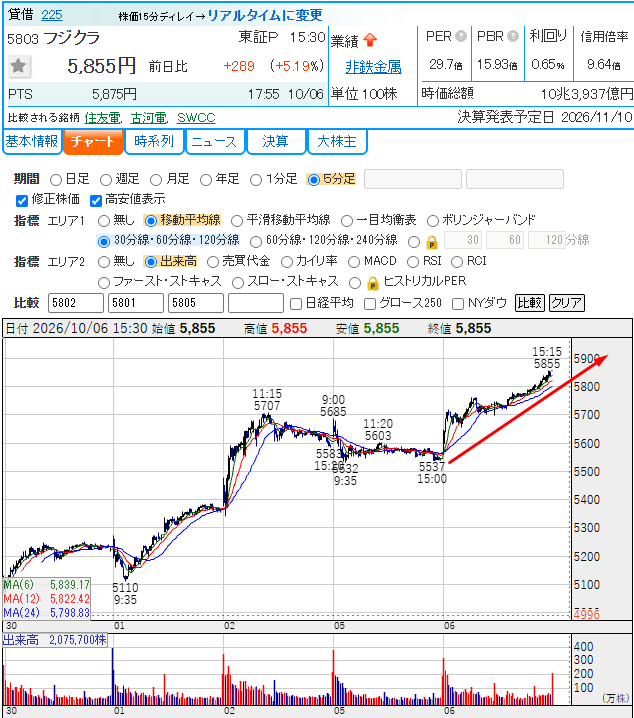Choose 30分線・60分線・120分線 option
Image resolution: width=634 pixels, height=718 pixels.
pos(104,241)
